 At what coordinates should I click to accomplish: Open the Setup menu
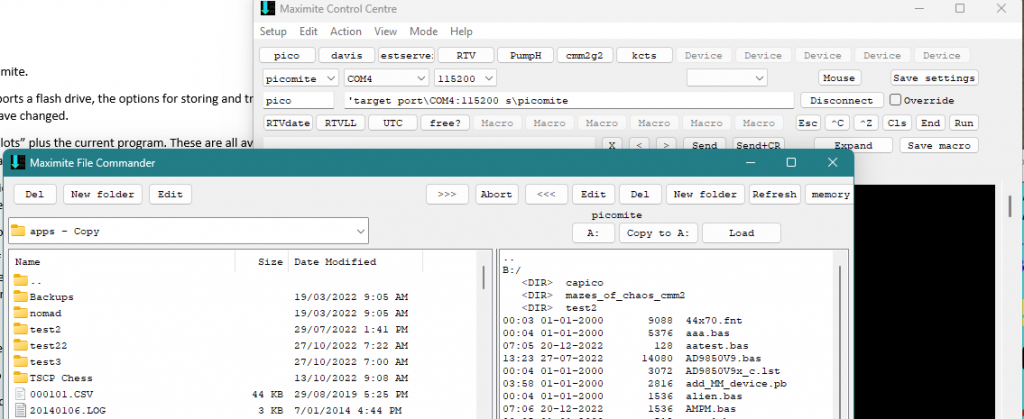(x=273, y=32)
